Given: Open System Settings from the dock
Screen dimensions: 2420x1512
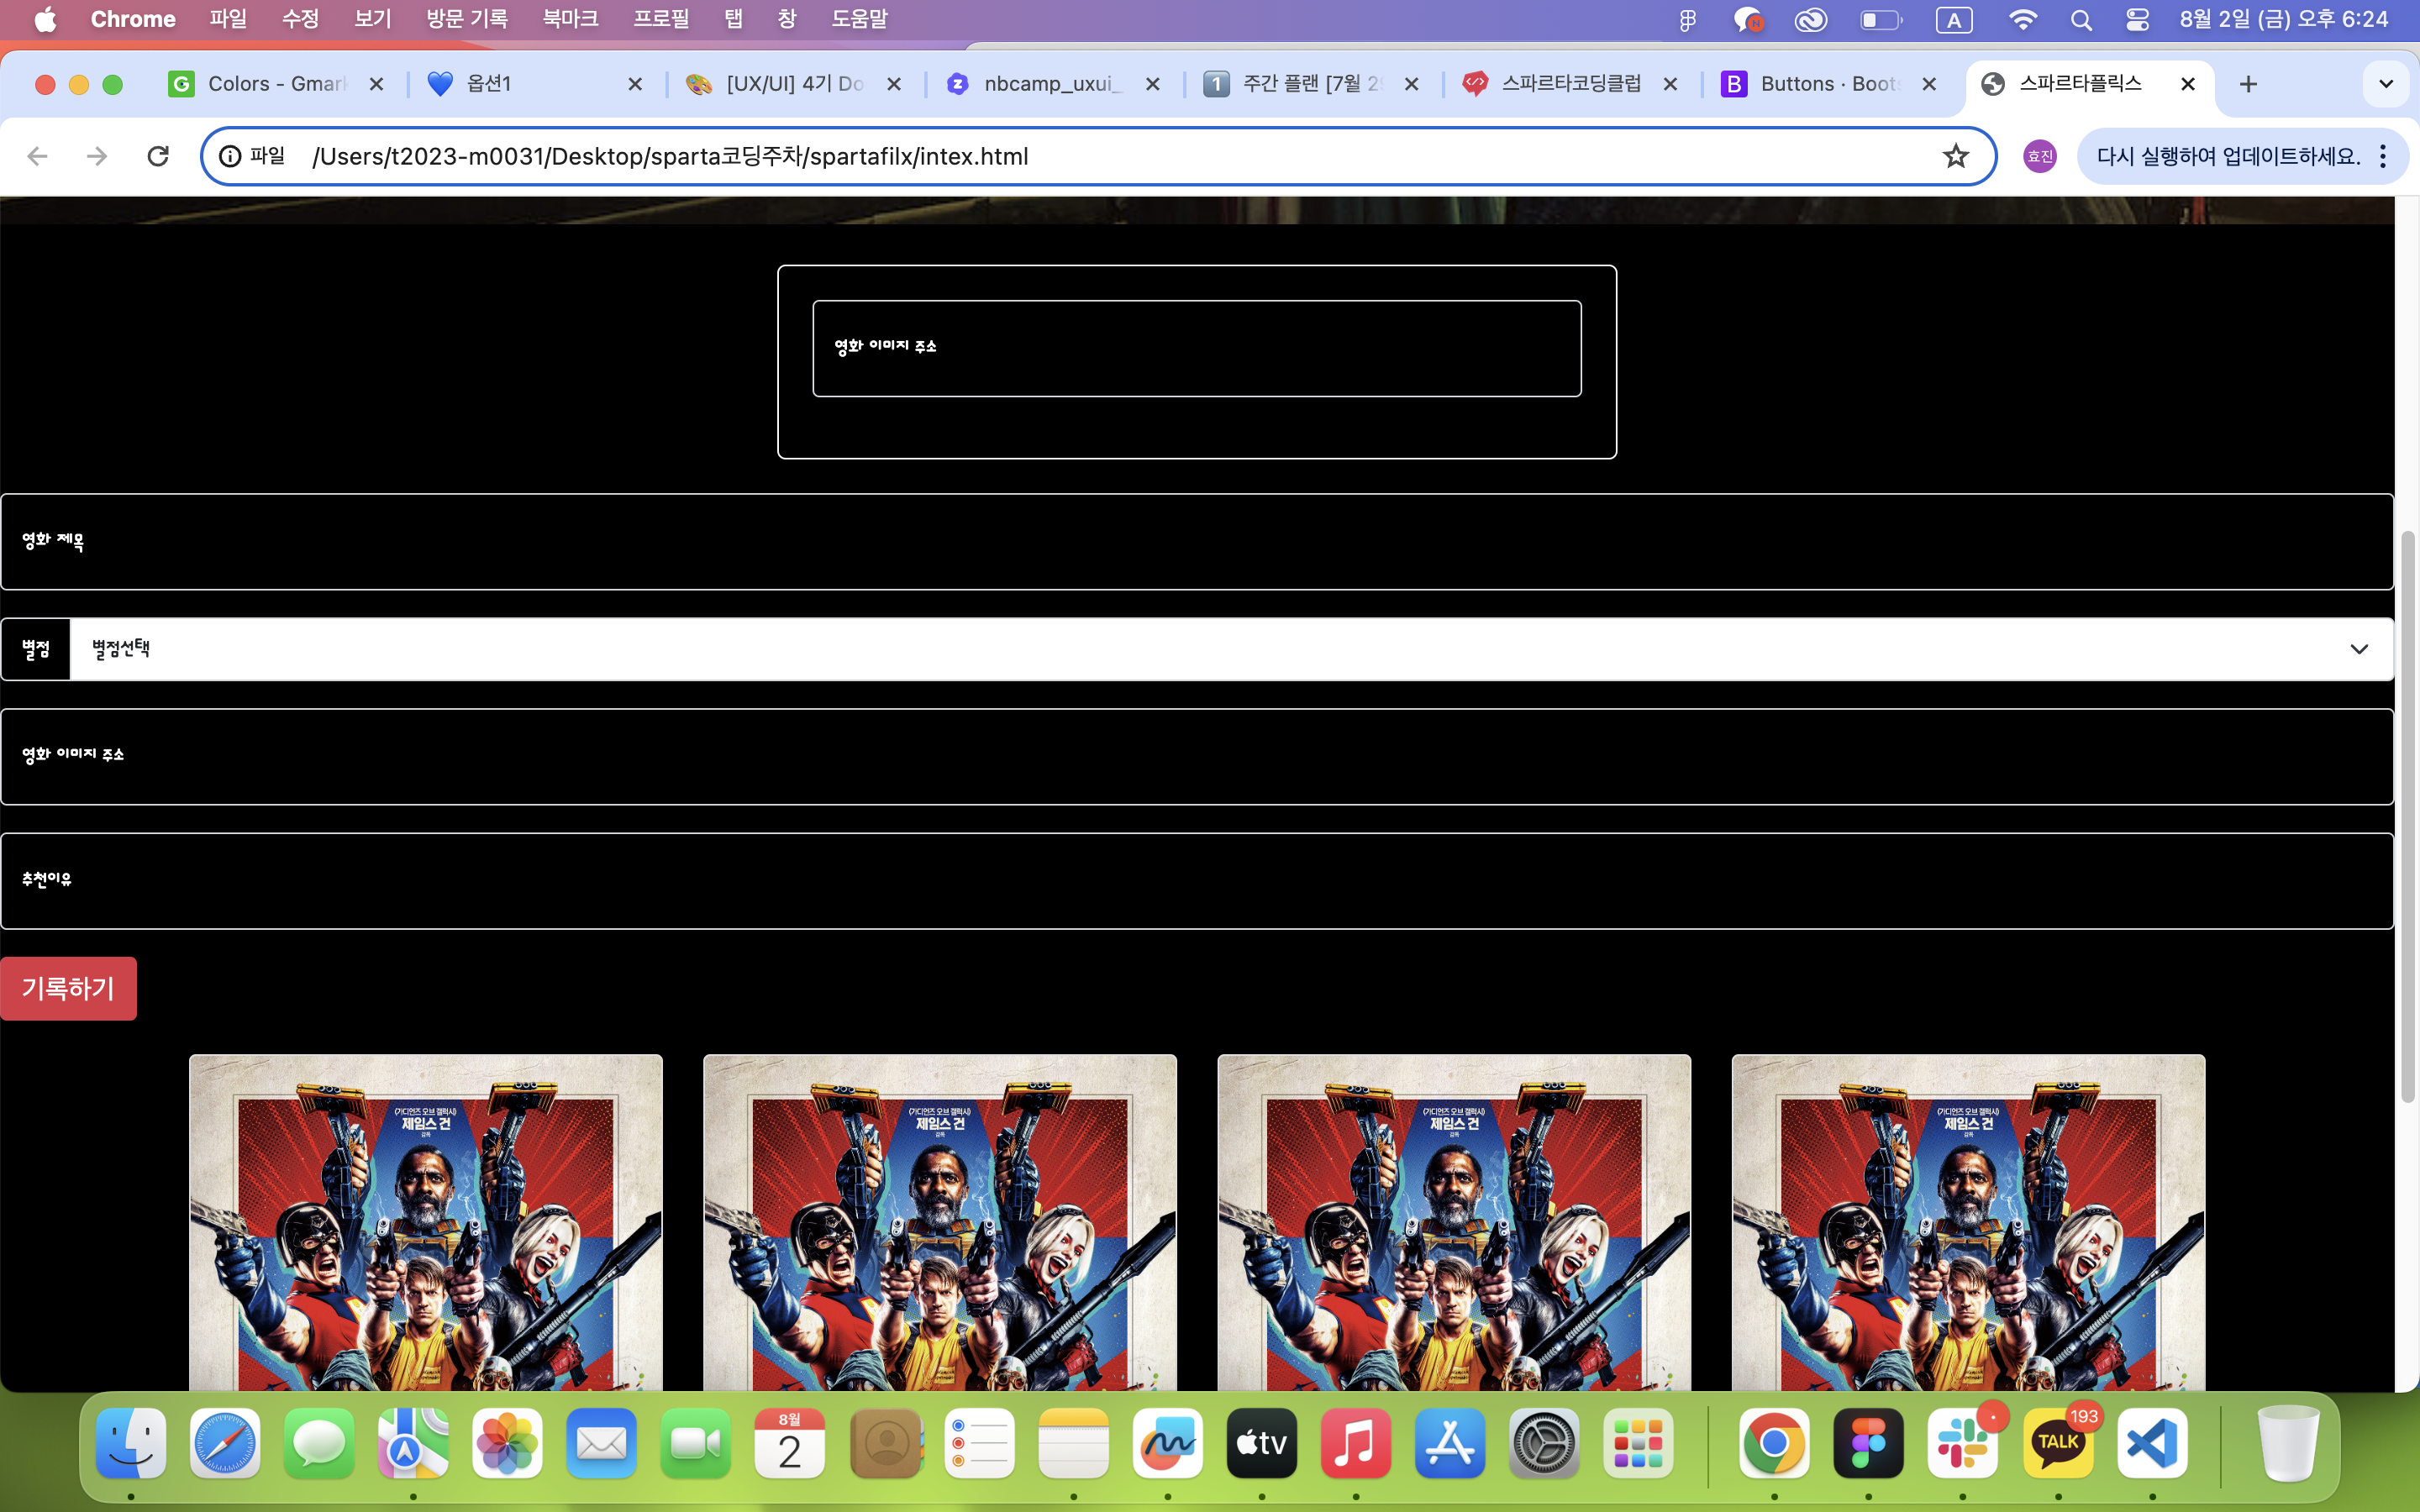Looking at the screenshot, I should click(1543, 1443).
